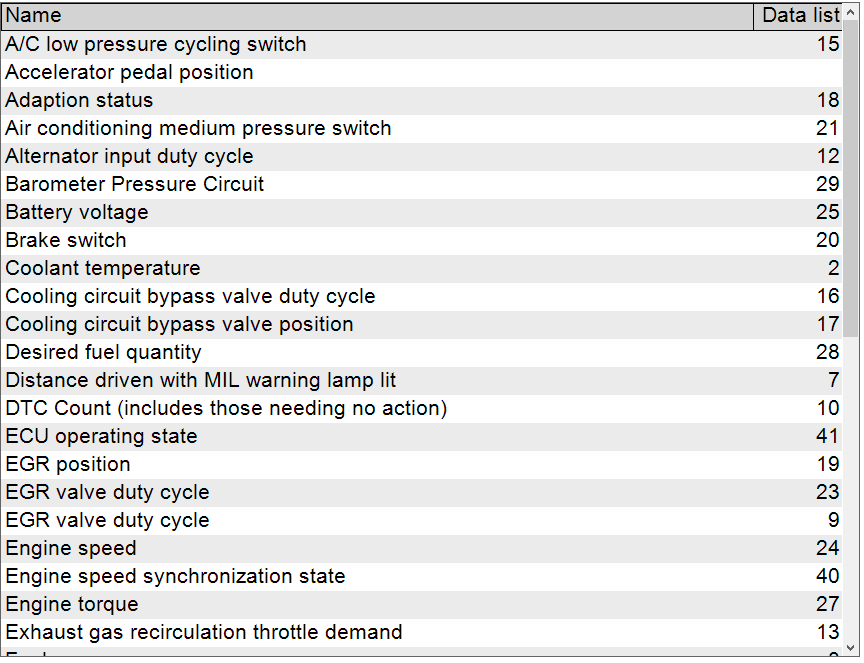Select the Brake switch row

[x=66, y=240]
